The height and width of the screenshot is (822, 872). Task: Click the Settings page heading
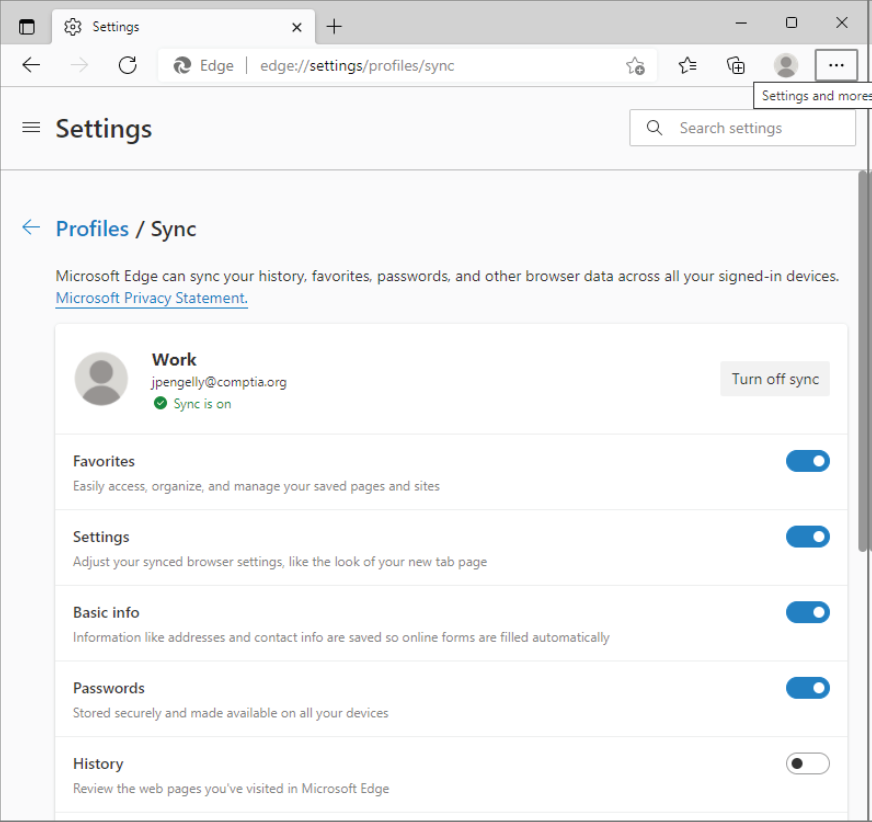pos(103,128)
